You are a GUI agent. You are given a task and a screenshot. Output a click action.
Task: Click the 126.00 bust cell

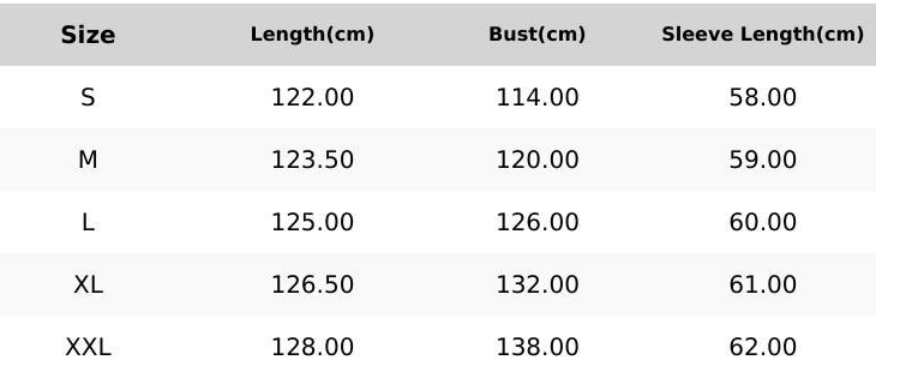coord(537,222)
